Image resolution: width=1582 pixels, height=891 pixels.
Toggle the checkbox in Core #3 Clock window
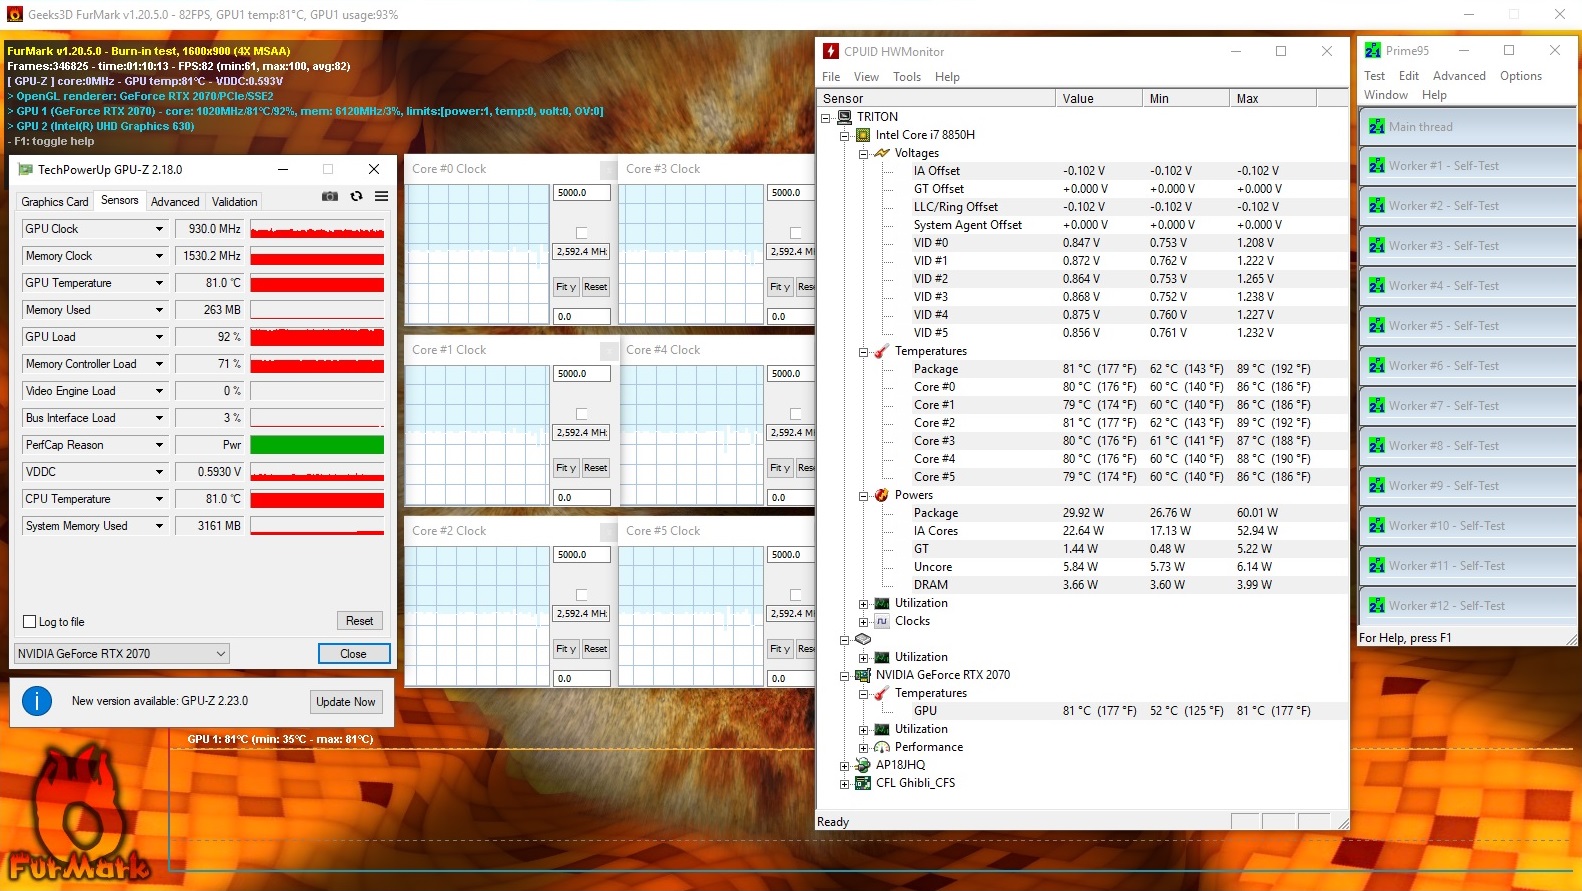(x=796, y=233)
